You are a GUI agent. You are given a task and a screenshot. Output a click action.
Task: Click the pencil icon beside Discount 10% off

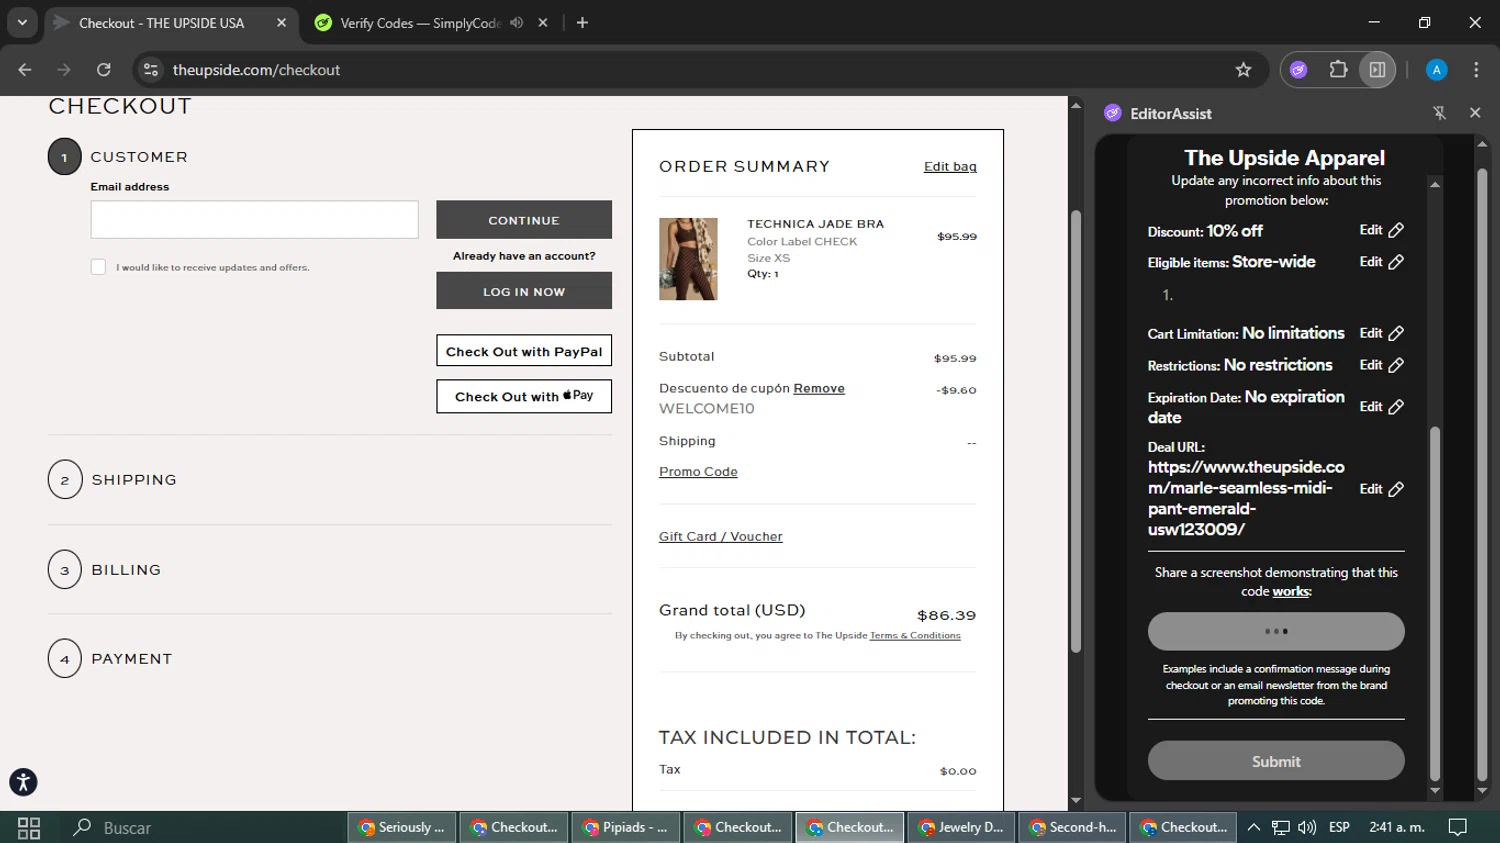(1396, 230)
